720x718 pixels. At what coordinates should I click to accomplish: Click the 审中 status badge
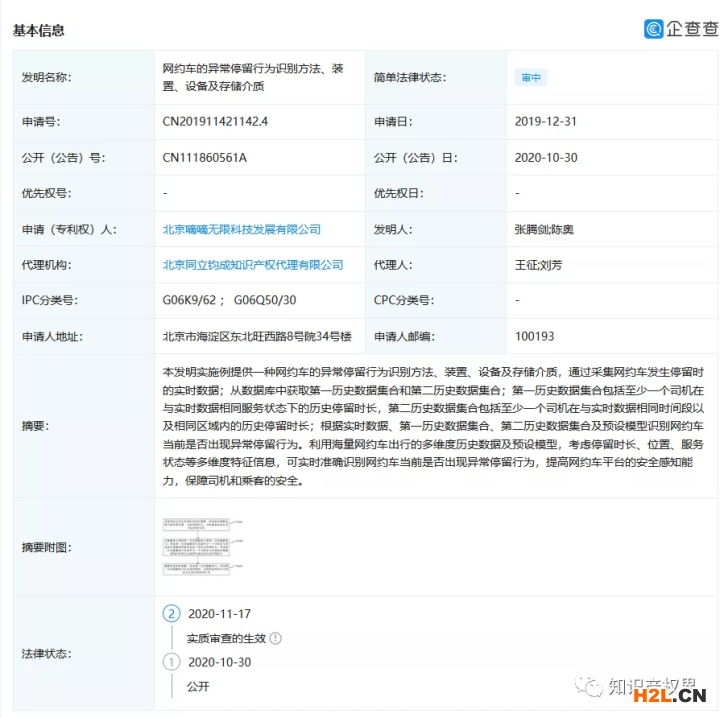pyautogui.click(x=531, y=78)
